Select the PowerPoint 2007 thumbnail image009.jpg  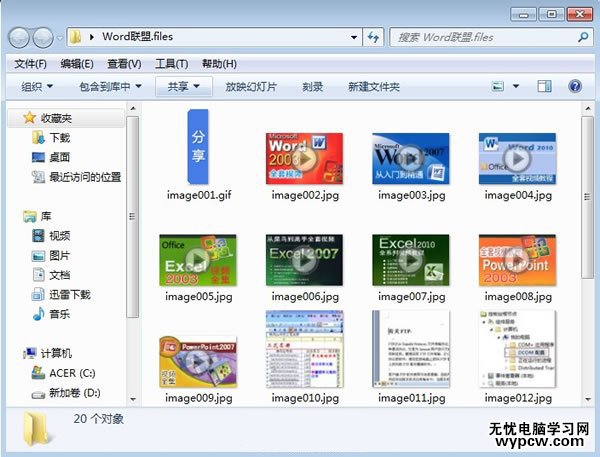[x=198, y=362]
